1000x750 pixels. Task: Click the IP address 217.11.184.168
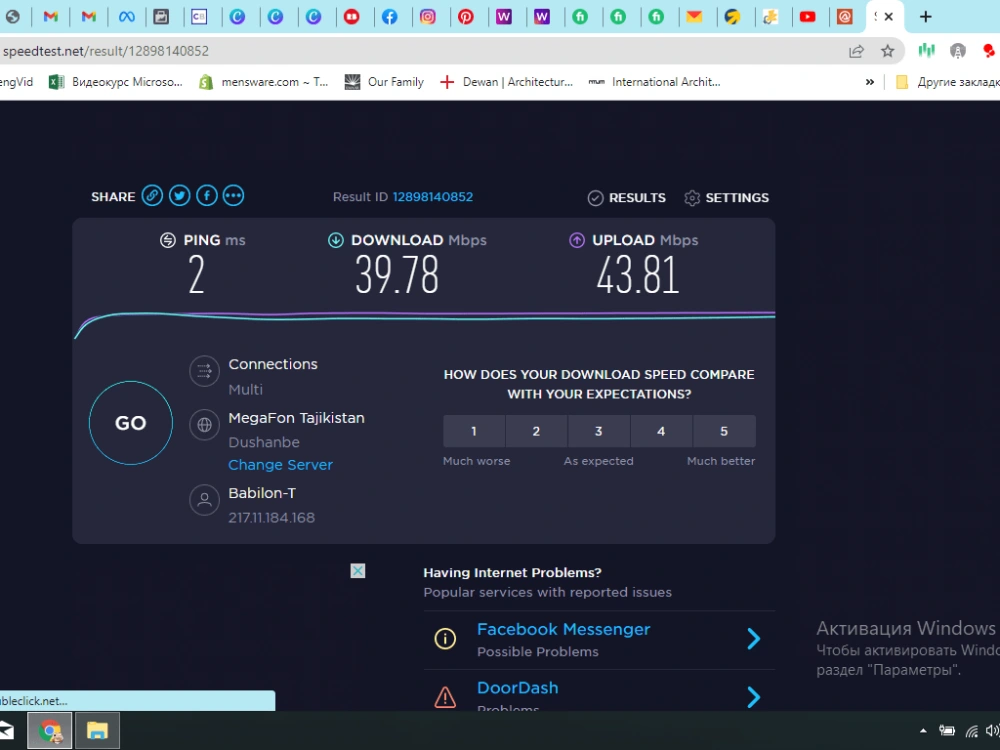coord(272,517)
